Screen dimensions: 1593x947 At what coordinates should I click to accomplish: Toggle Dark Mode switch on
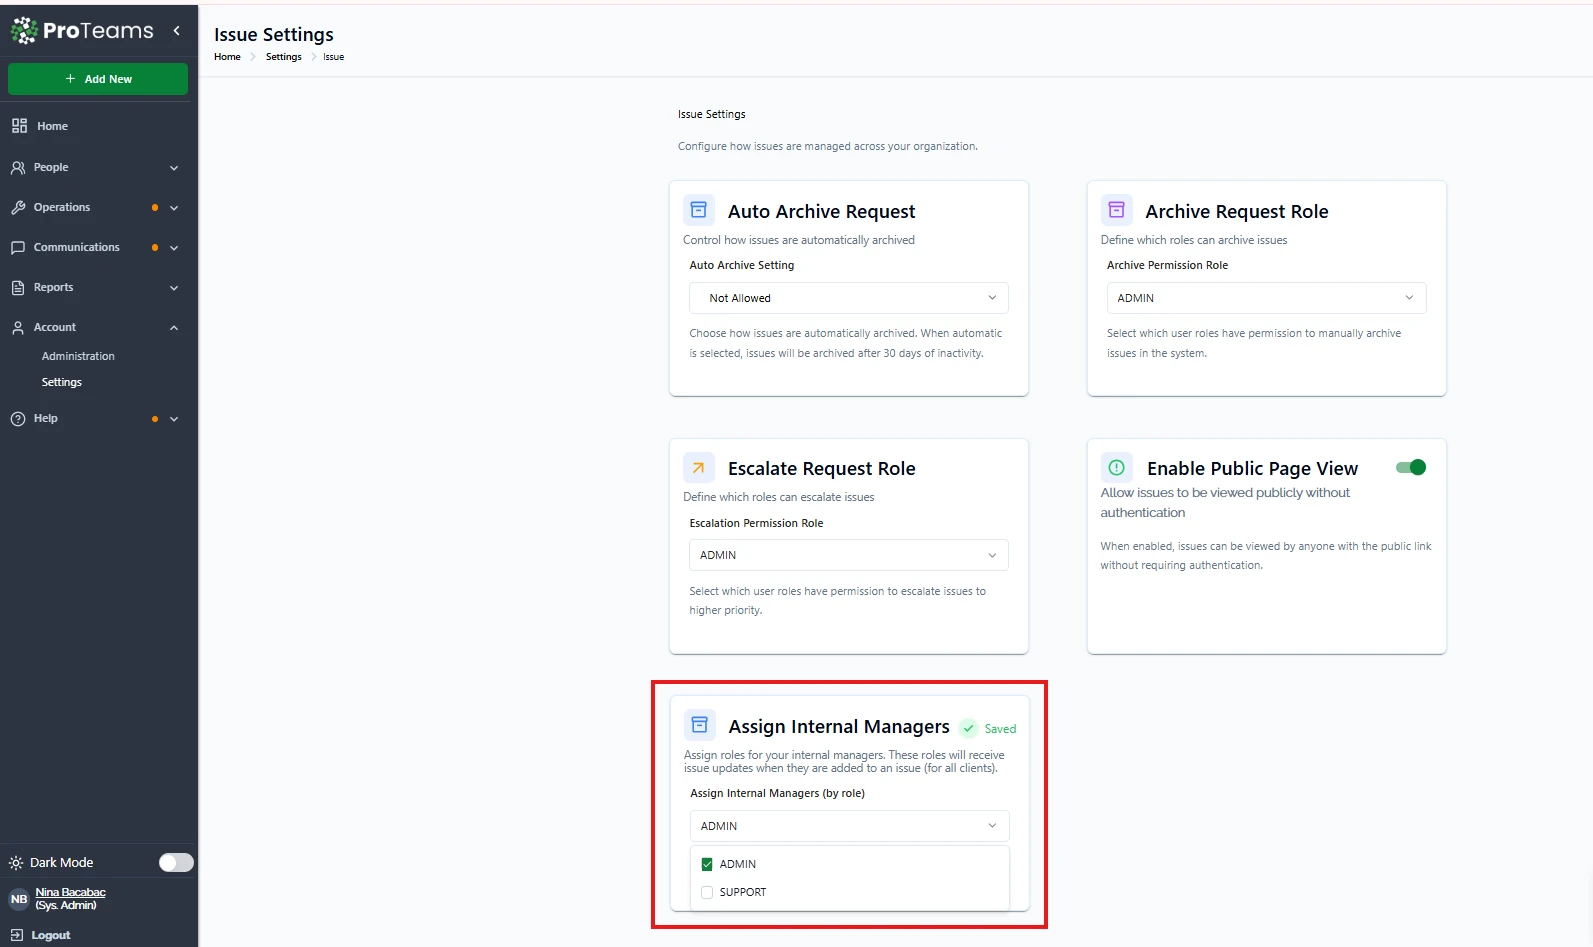[x=176, y=862]
